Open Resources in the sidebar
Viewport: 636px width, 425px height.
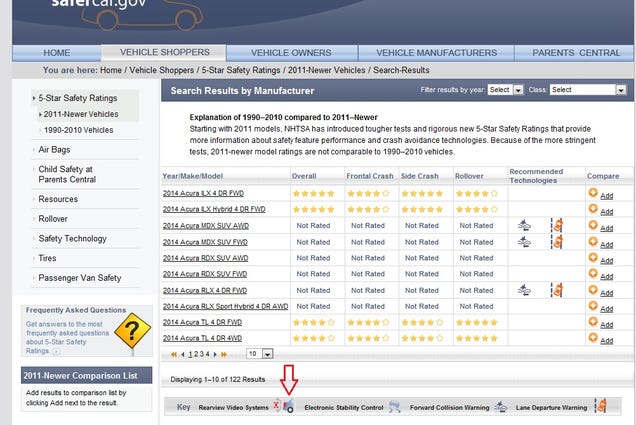58,199
